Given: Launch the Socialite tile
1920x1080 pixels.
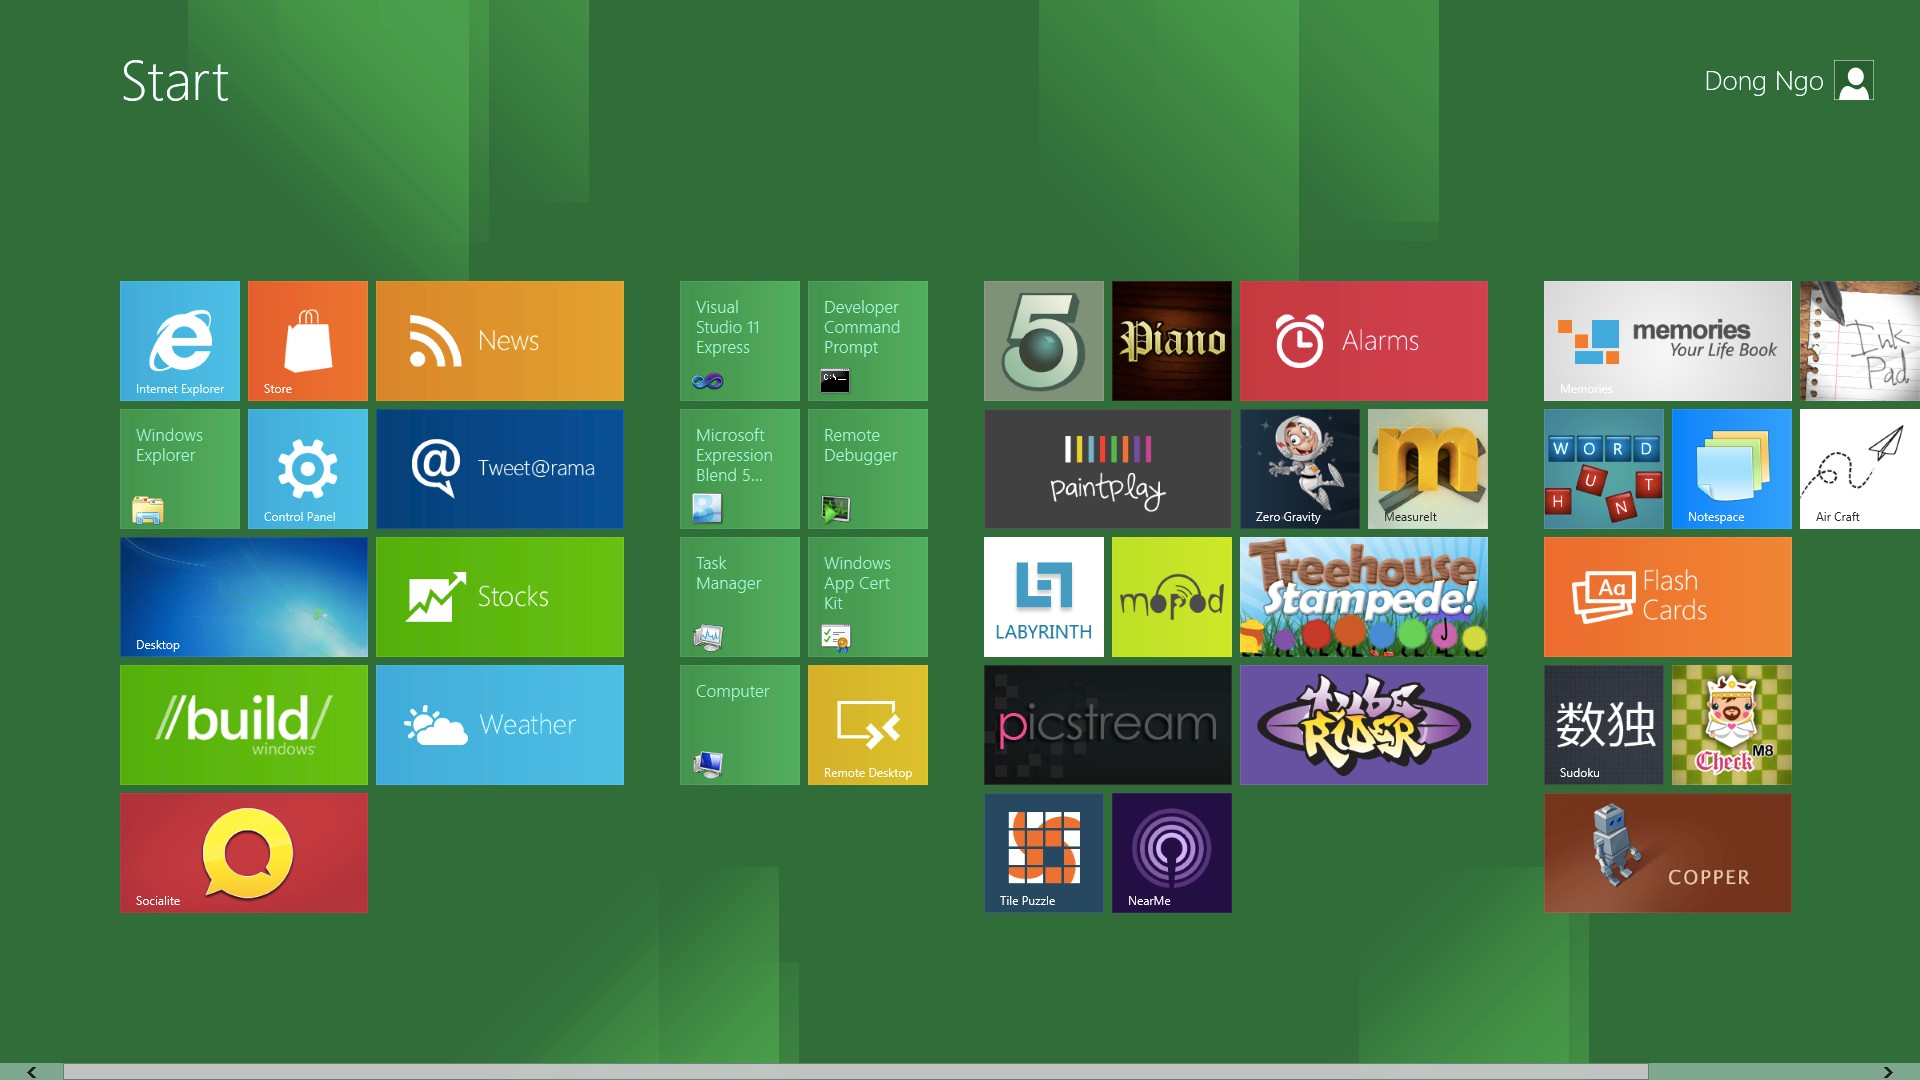Looking at the screenshot, I should (244, 853).
